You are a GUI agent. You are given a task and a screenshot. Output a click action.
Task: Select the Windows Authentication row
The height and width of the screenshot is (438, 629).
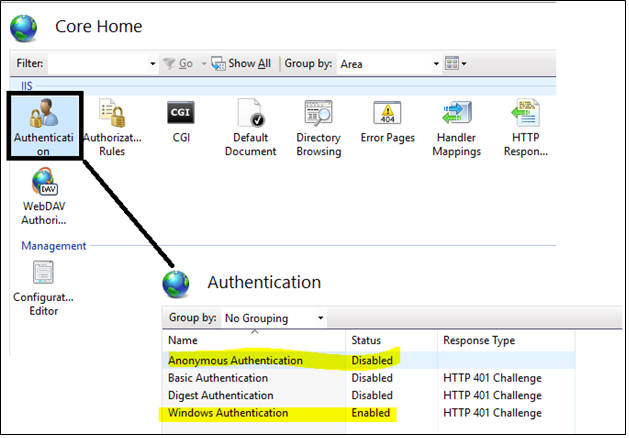tap(231, 413)
